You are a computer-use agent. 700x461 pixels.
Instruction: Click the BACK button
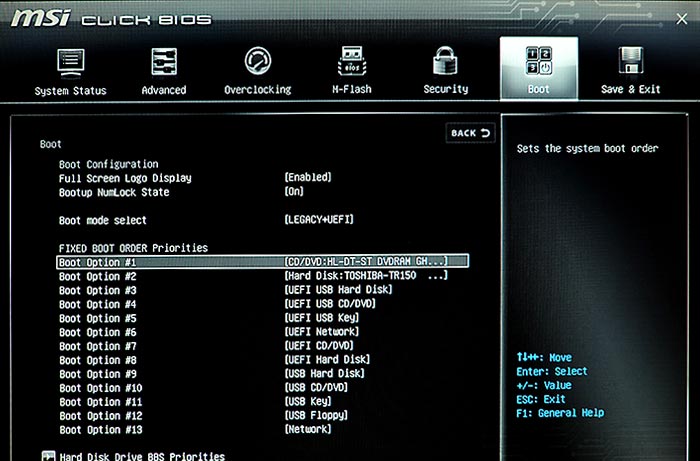tap(470, 133)
